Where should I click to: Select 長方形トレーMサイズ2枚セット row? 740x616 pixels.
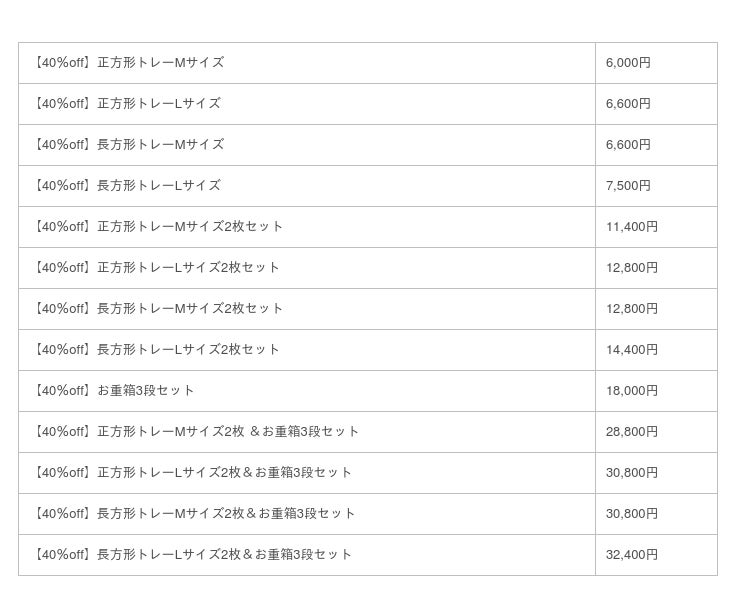pos(368,309)
